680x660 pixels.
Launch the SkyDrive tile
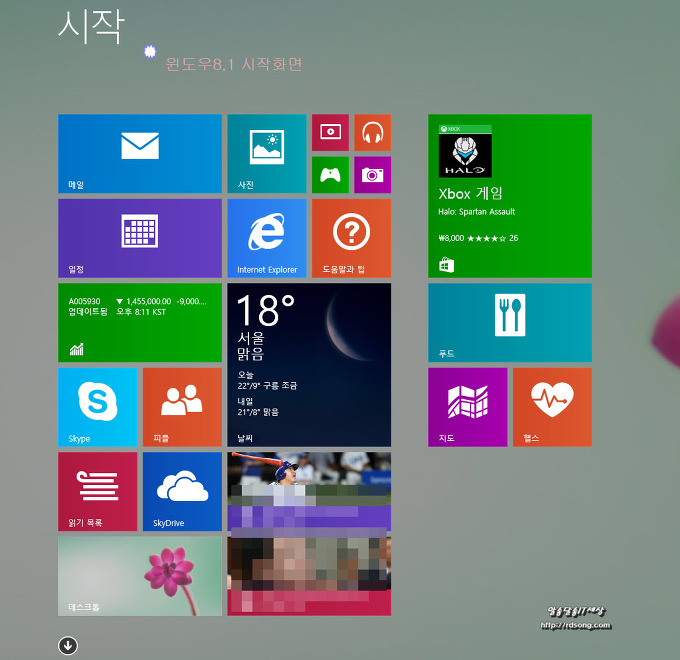coord(182,491)
